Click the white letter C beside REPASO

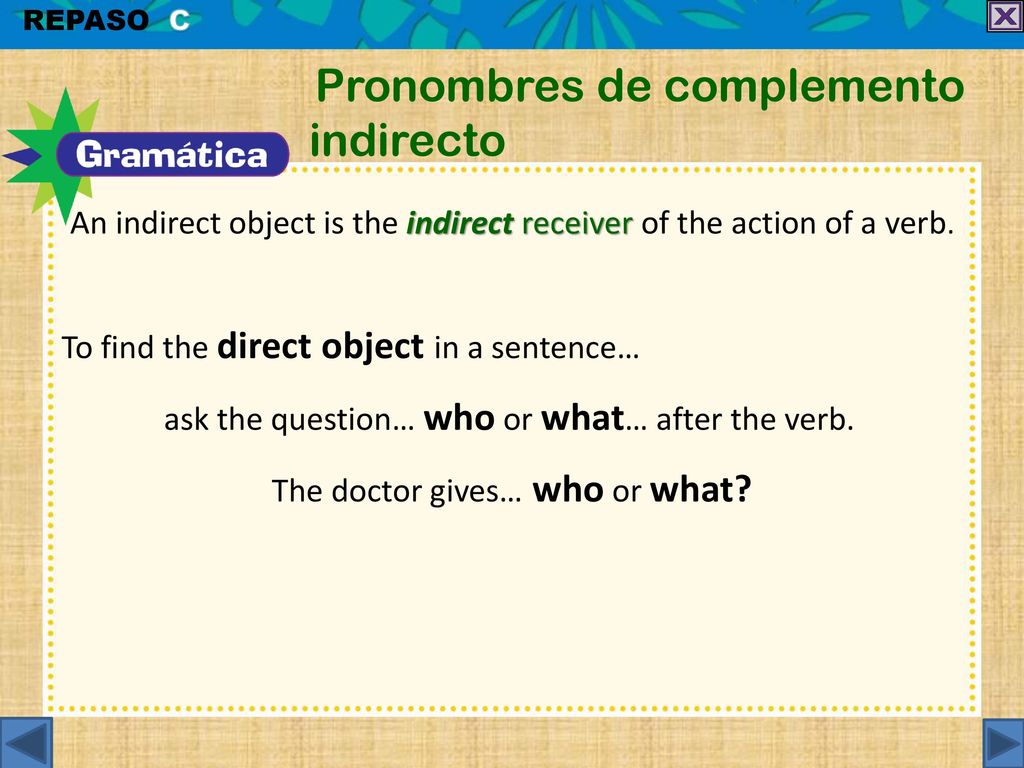click(180, 21)
